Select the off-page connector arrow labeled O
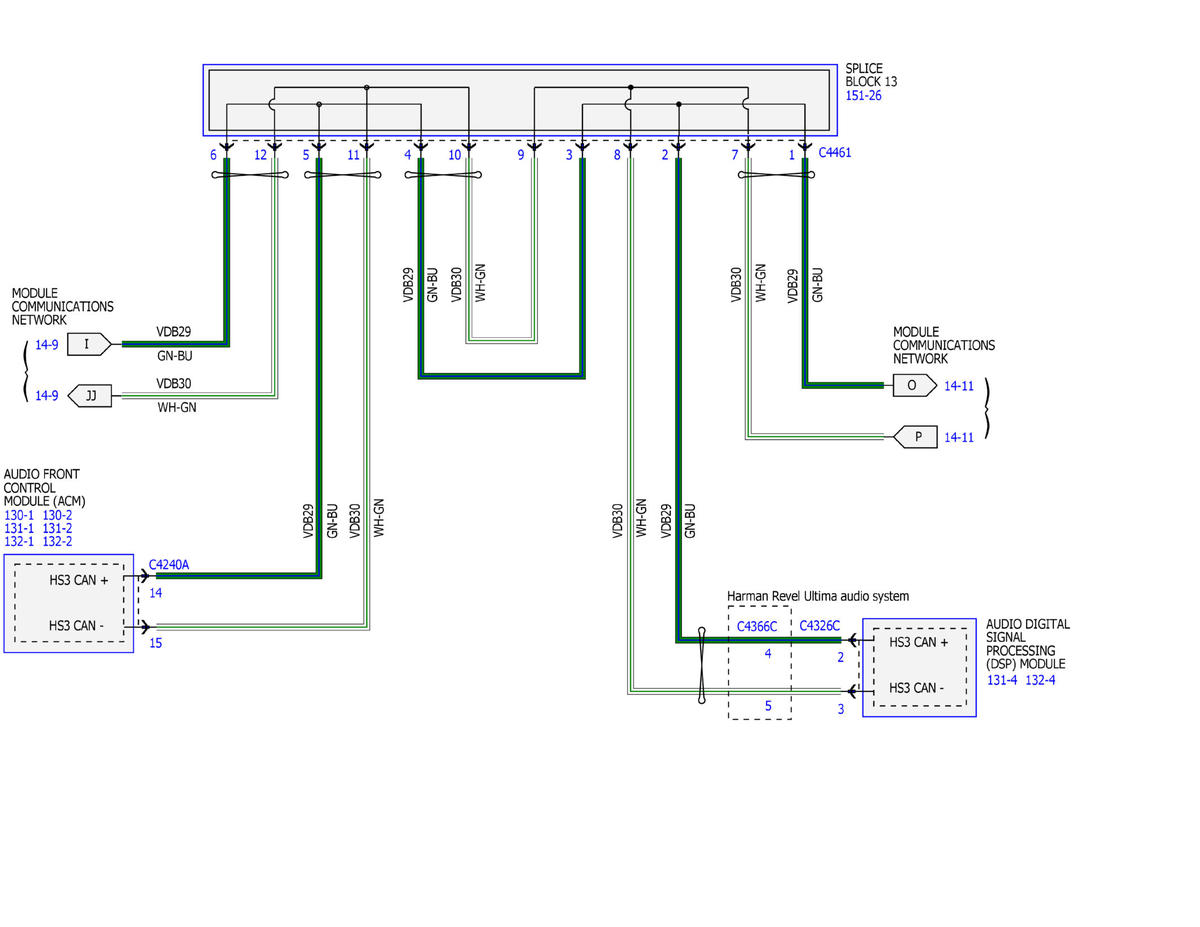This screenshot has height=927, width=1200. click(x=915, y=385)
